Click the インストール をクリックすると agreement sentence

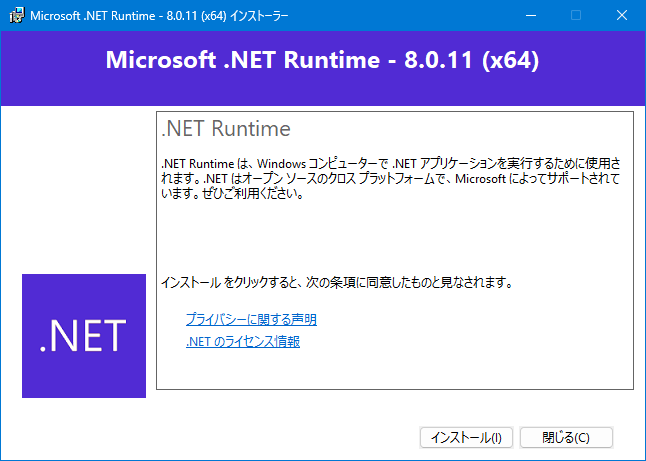pyautogui.click(x=337, y=283)
